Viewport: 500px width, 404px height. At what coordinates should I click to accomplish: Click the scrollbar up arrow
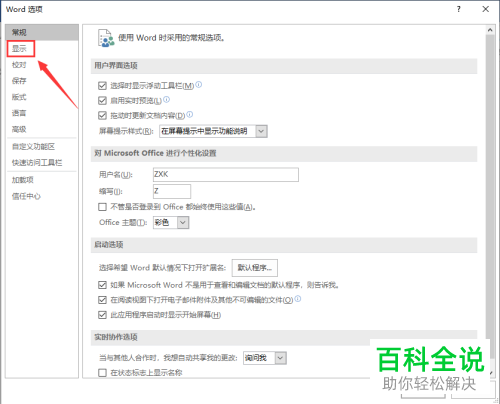[490, 30]
